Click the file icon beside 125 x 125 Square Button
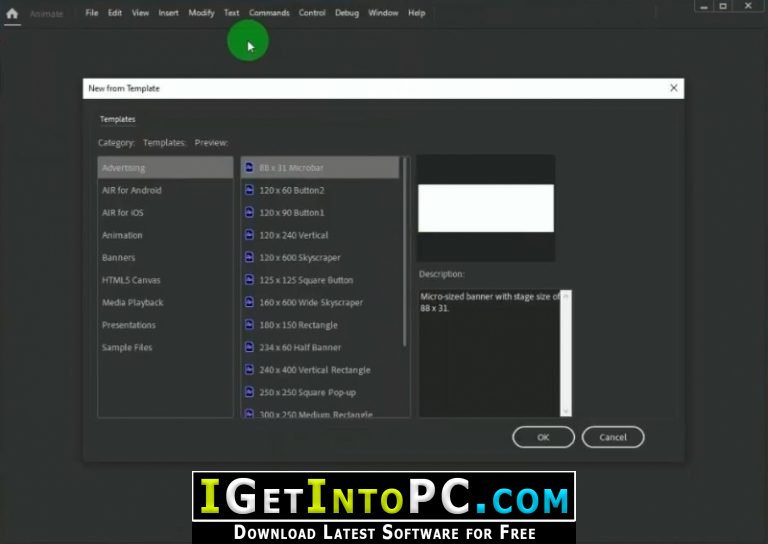 249,280
